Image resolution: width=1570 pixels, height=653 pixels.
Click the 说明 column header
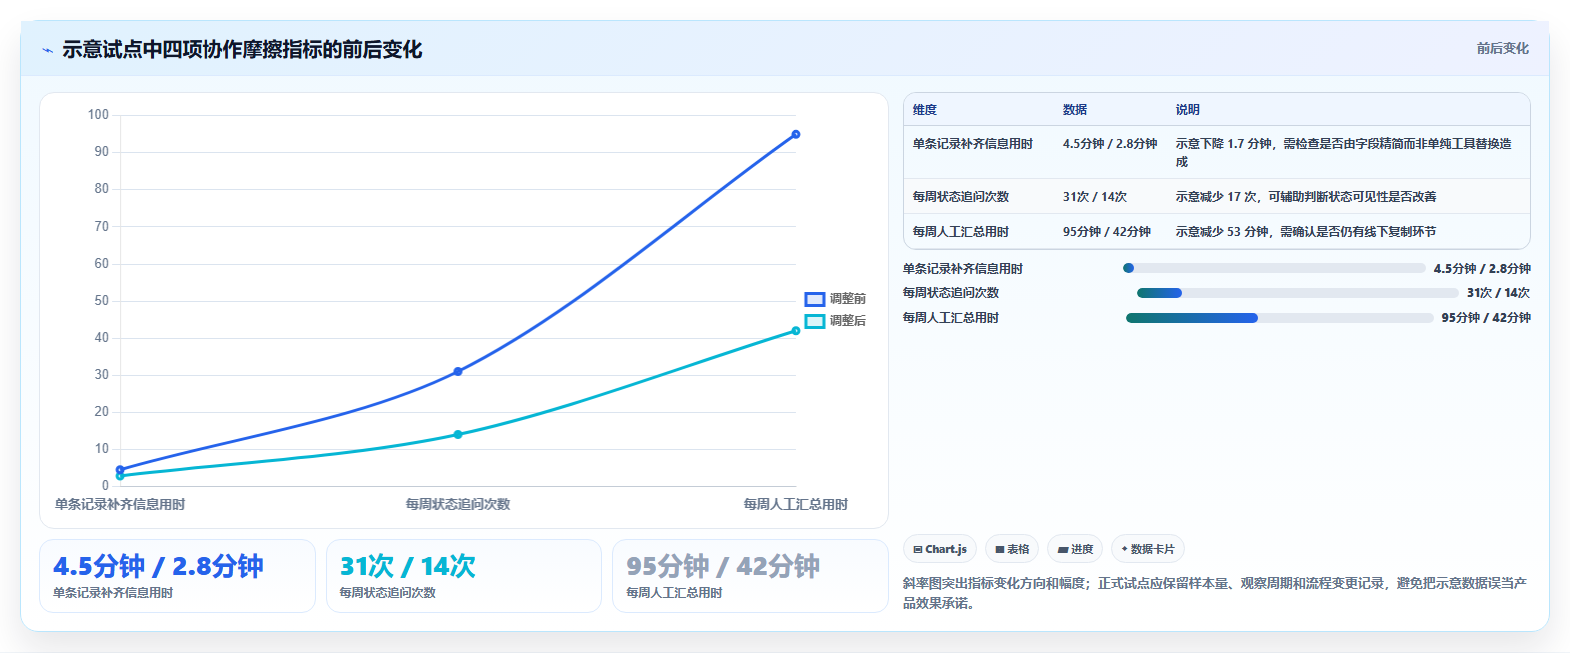1188,110
